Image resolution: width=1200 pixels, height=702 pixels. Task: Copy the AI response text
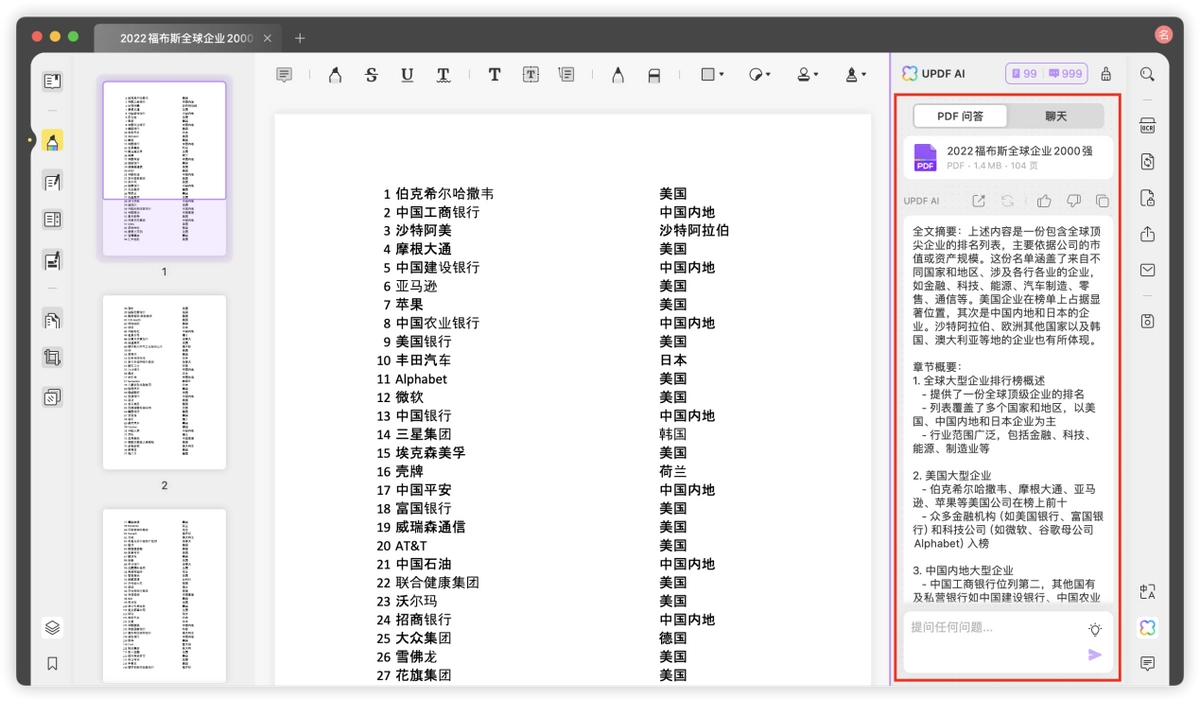click(x=1102, y=201)
